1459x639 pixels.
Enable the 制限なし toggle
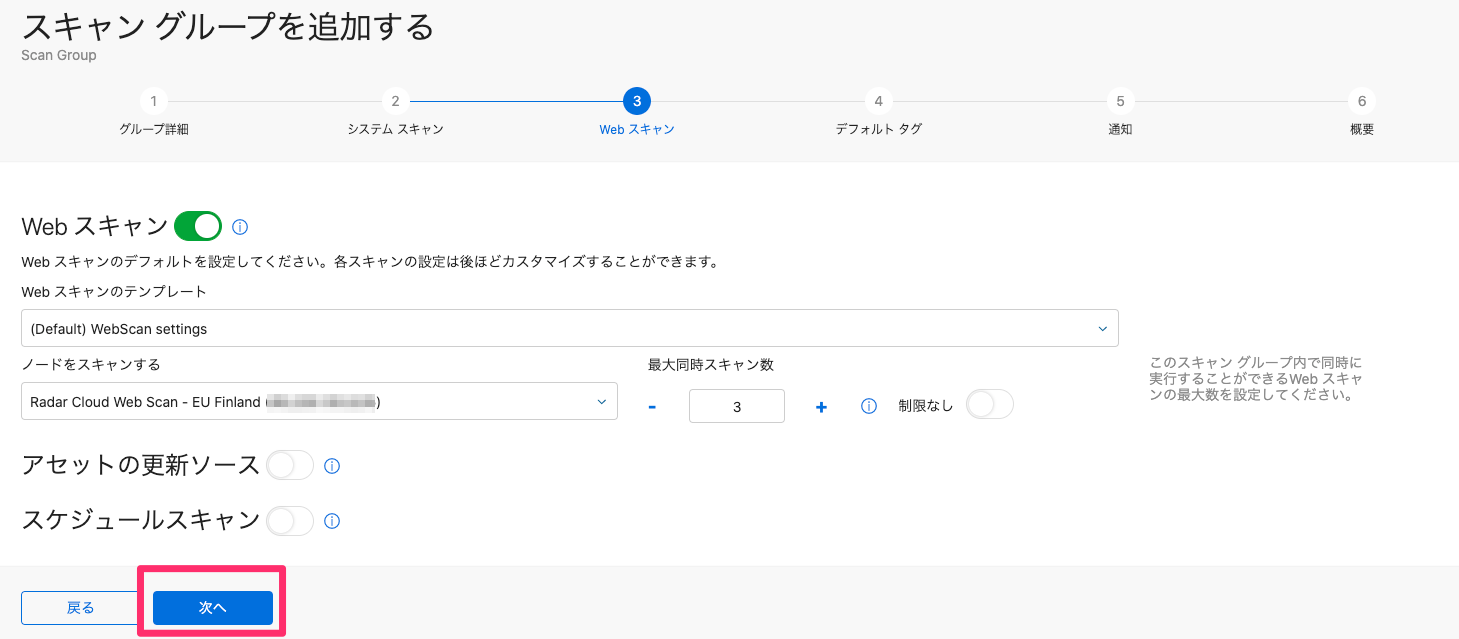point(989,405)
